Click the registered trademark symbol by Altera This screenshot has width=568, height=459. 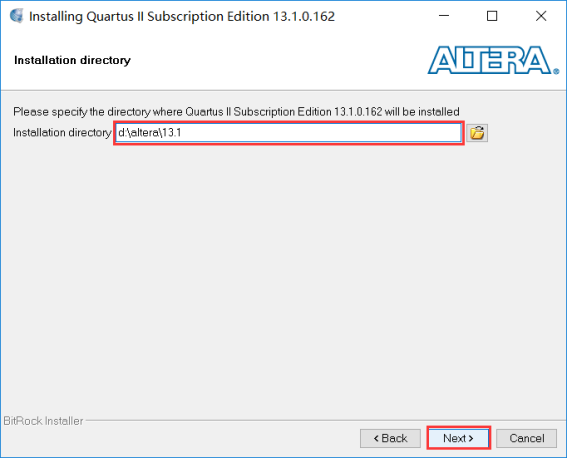(x=556, y=72)
